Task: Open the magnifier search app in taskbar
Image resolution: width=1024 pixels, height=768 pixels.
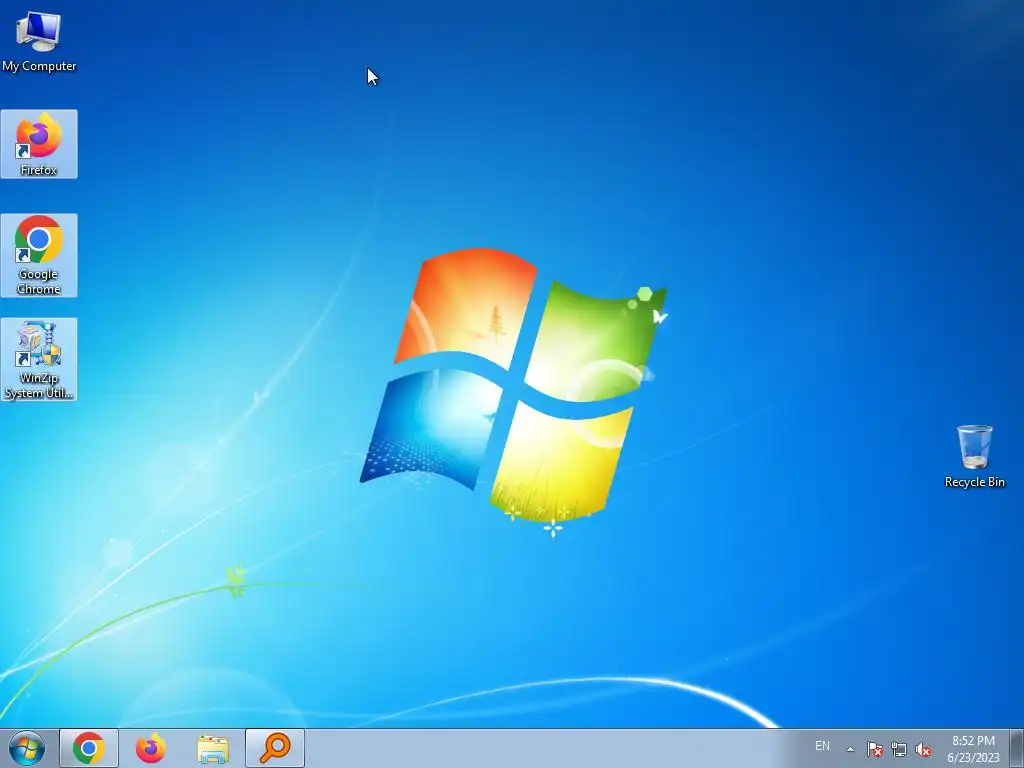Action: (275, 748)
